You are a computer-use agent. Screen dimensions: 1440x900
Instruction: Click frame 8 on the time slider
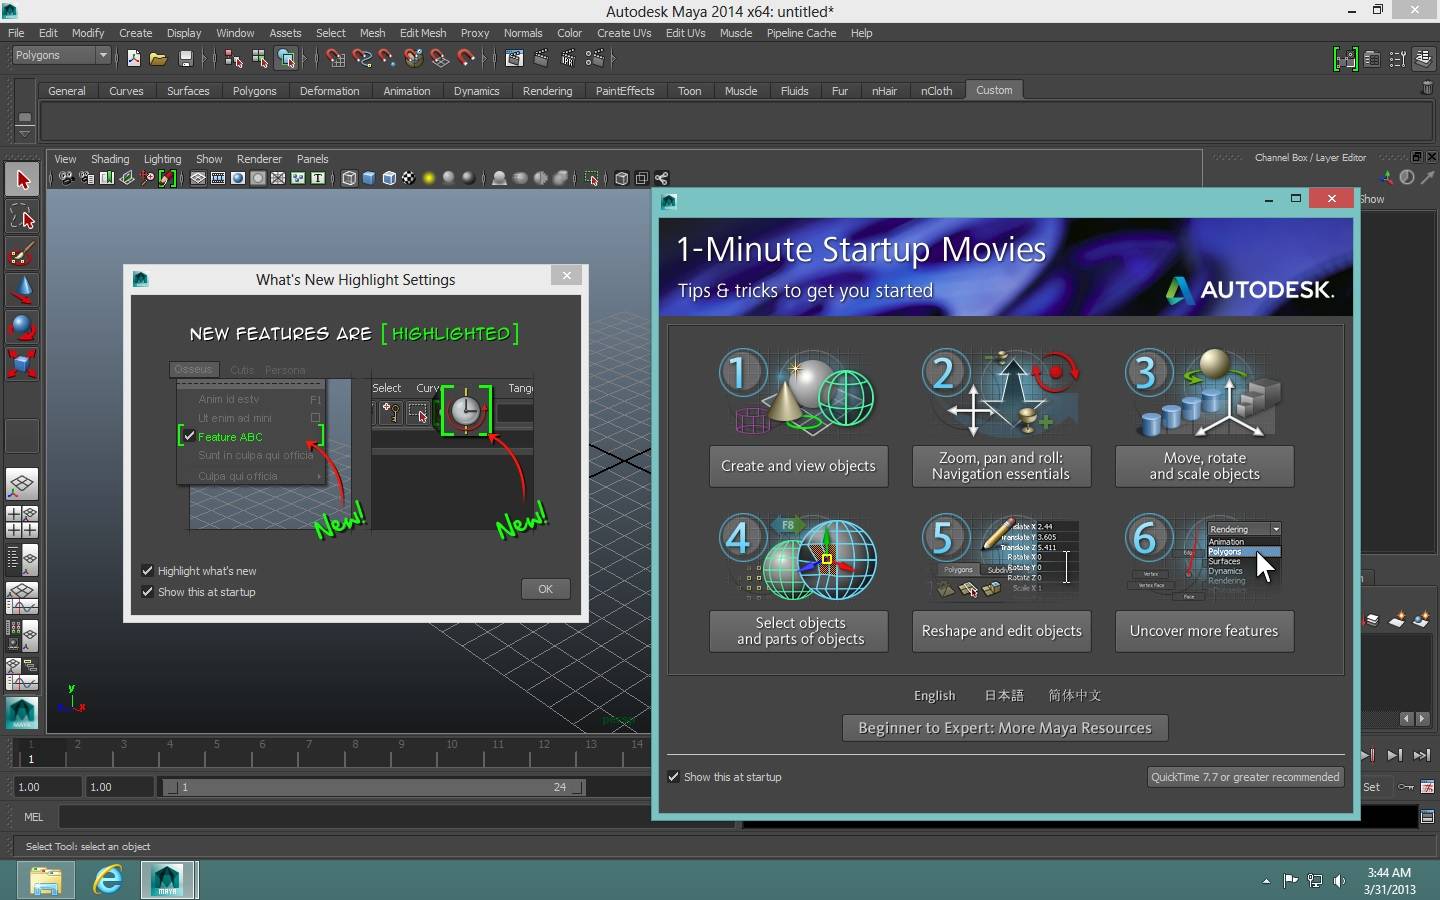point(355,750)
